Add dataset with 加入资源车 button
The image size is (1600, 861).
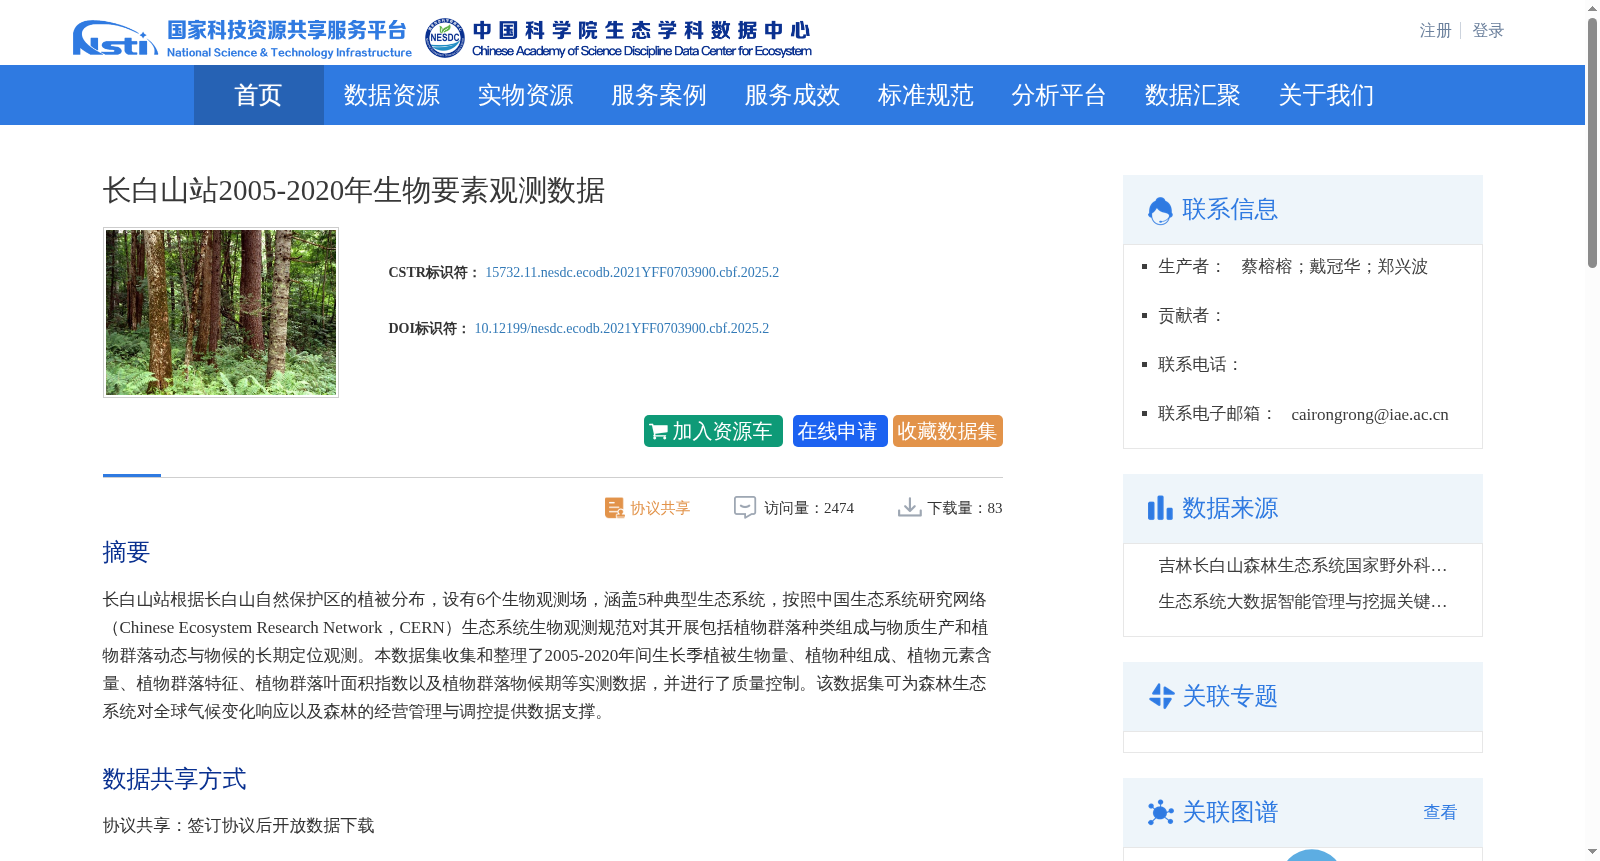coord(713,431)
